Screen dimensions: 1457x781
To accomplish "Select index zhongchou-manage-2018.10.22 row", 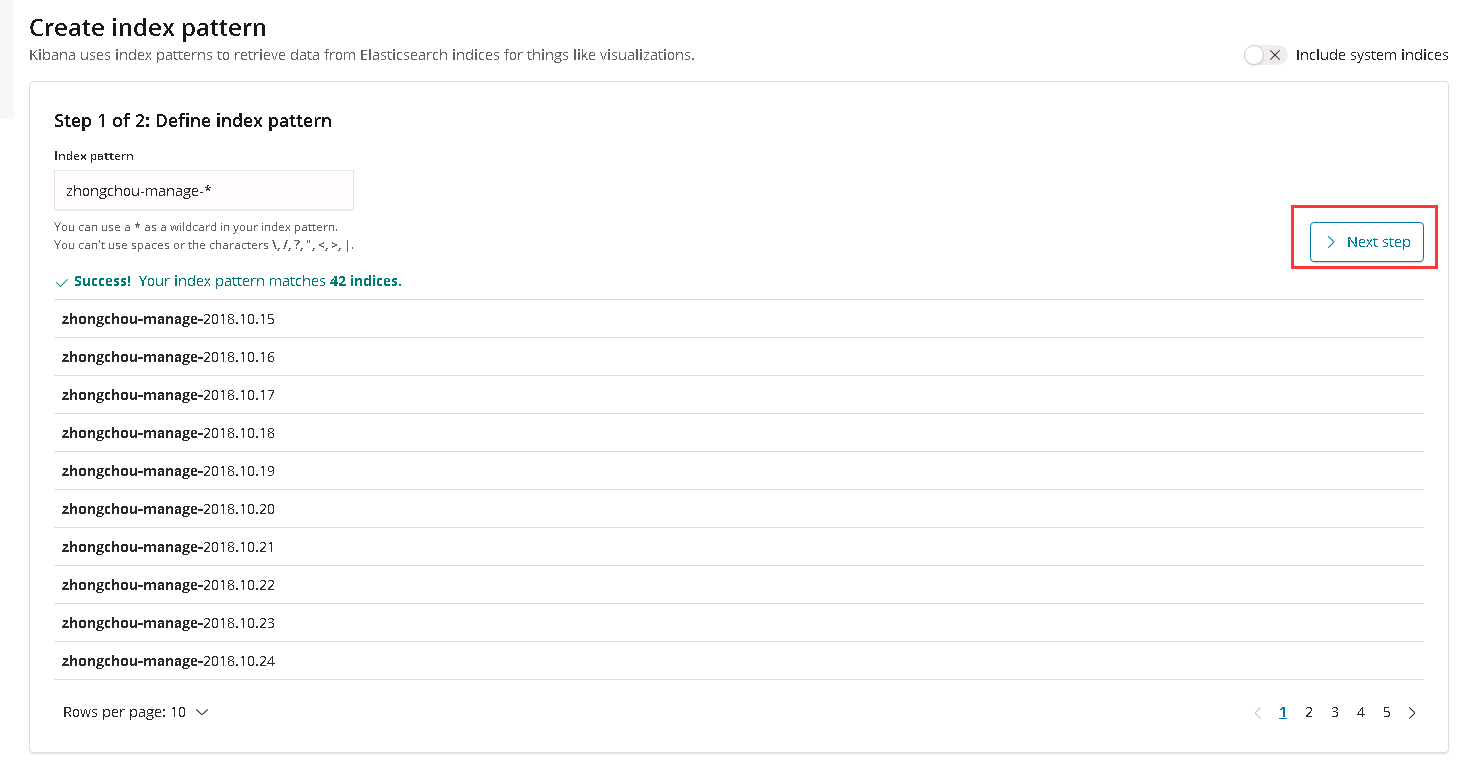I will click(739, 585).
